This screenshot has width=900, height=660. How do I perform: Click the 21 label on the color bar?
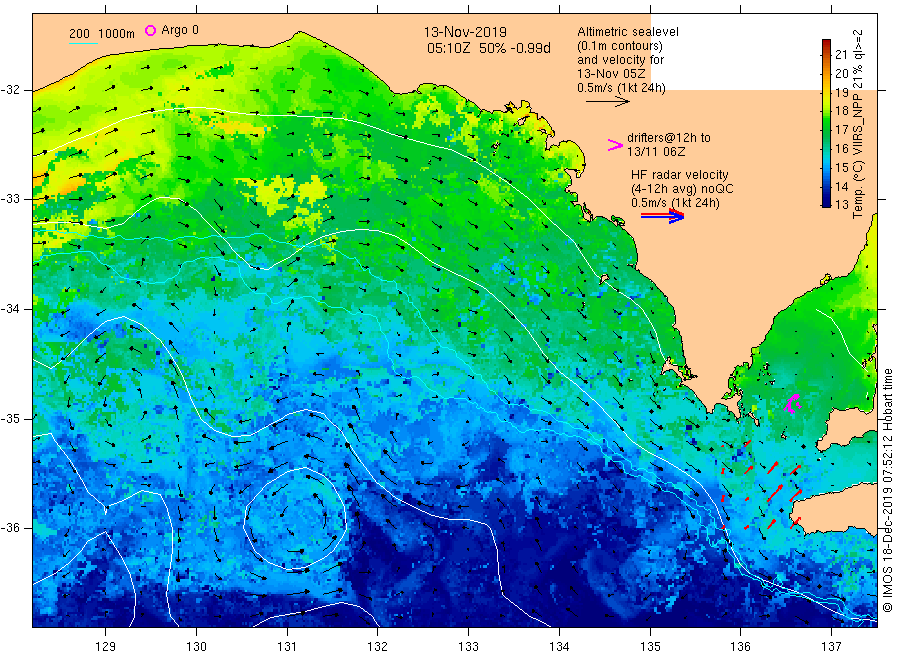click(x=841, y=55)
